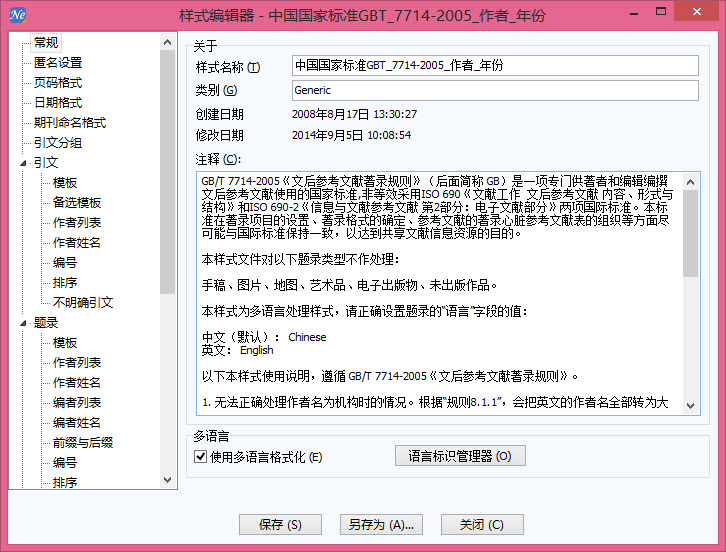
Task: Select 前缀与后缀 tree item
Action: coord(83,443)
